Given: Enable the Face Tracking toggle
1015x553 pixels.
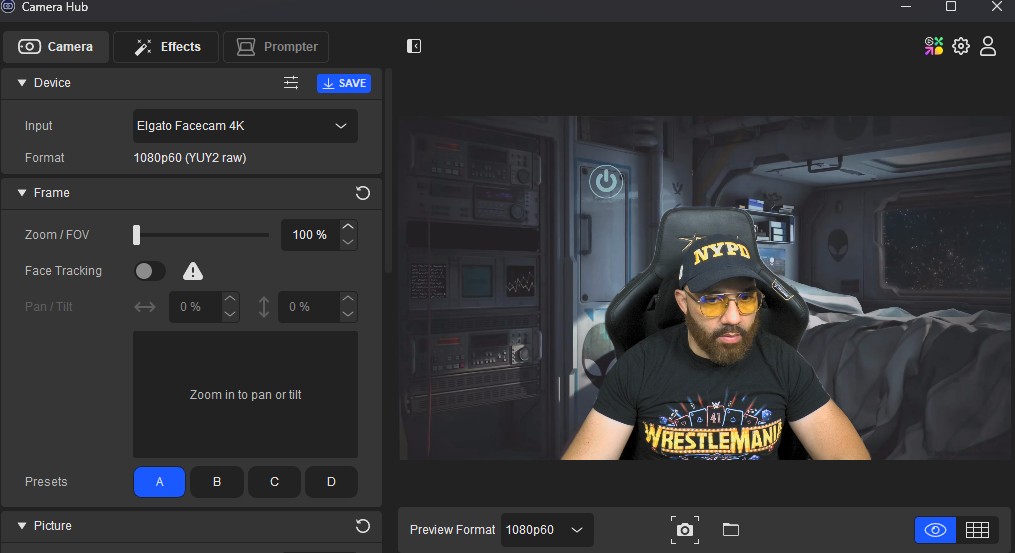Looking at the screenshot, I should tap(150, 271).
